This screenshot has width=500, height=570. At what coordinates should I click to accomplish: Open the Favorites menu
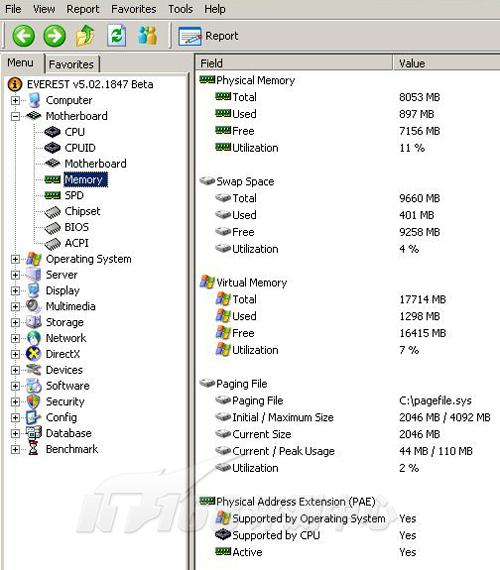coord(133,9)
